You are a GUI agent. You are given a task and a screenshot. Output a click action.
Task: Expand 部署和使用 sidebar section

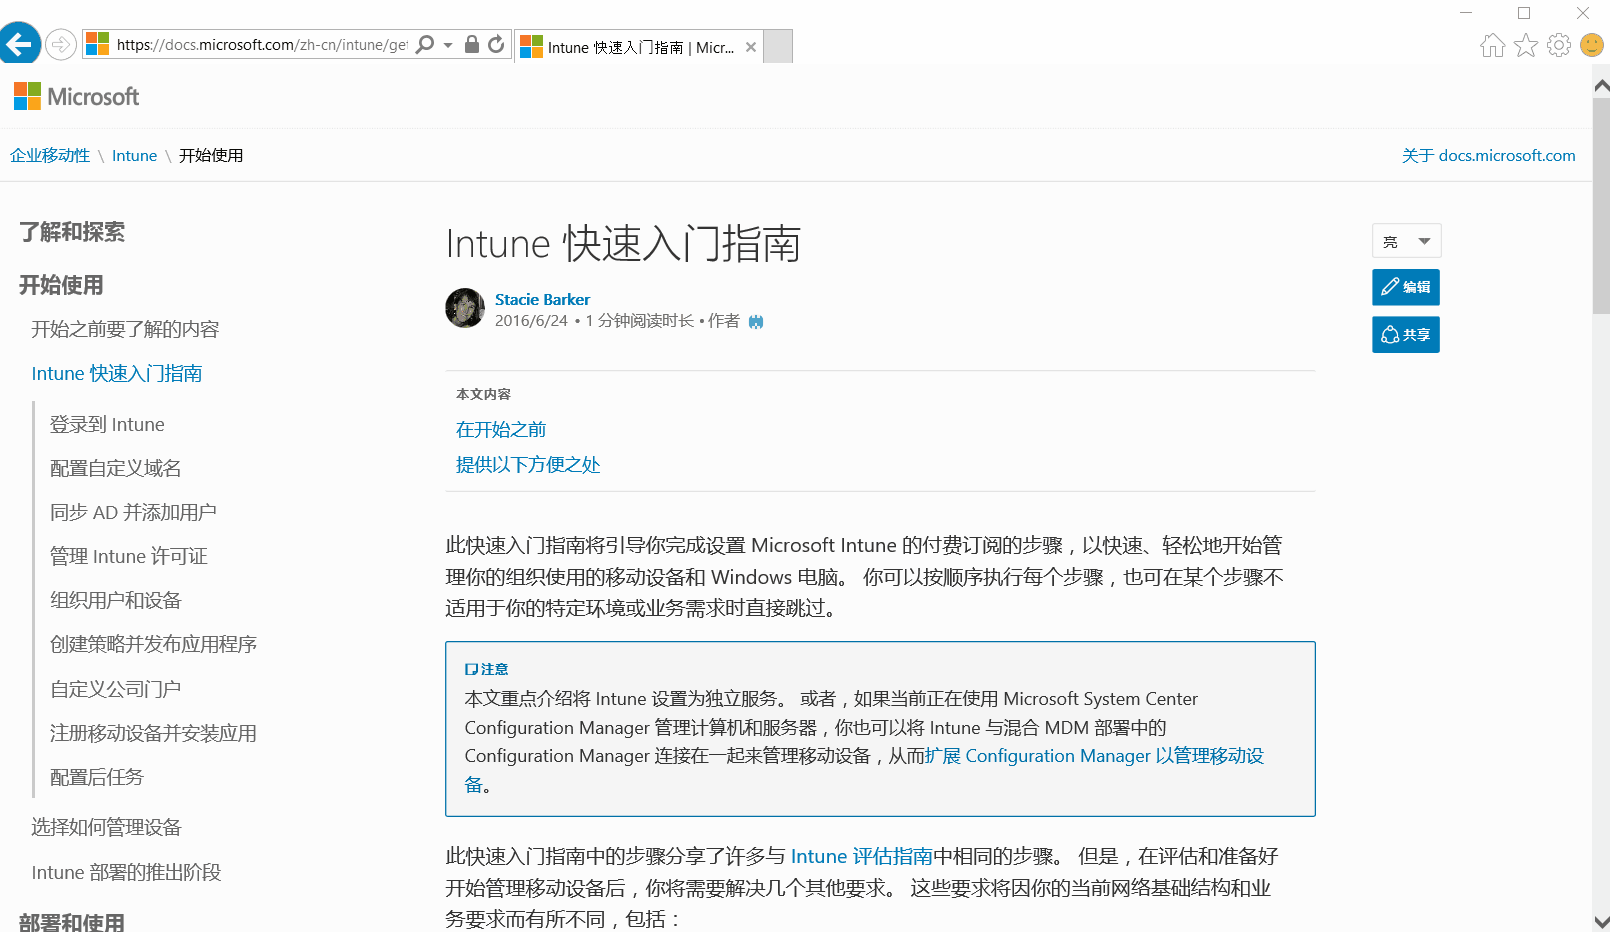click(72, 922)
